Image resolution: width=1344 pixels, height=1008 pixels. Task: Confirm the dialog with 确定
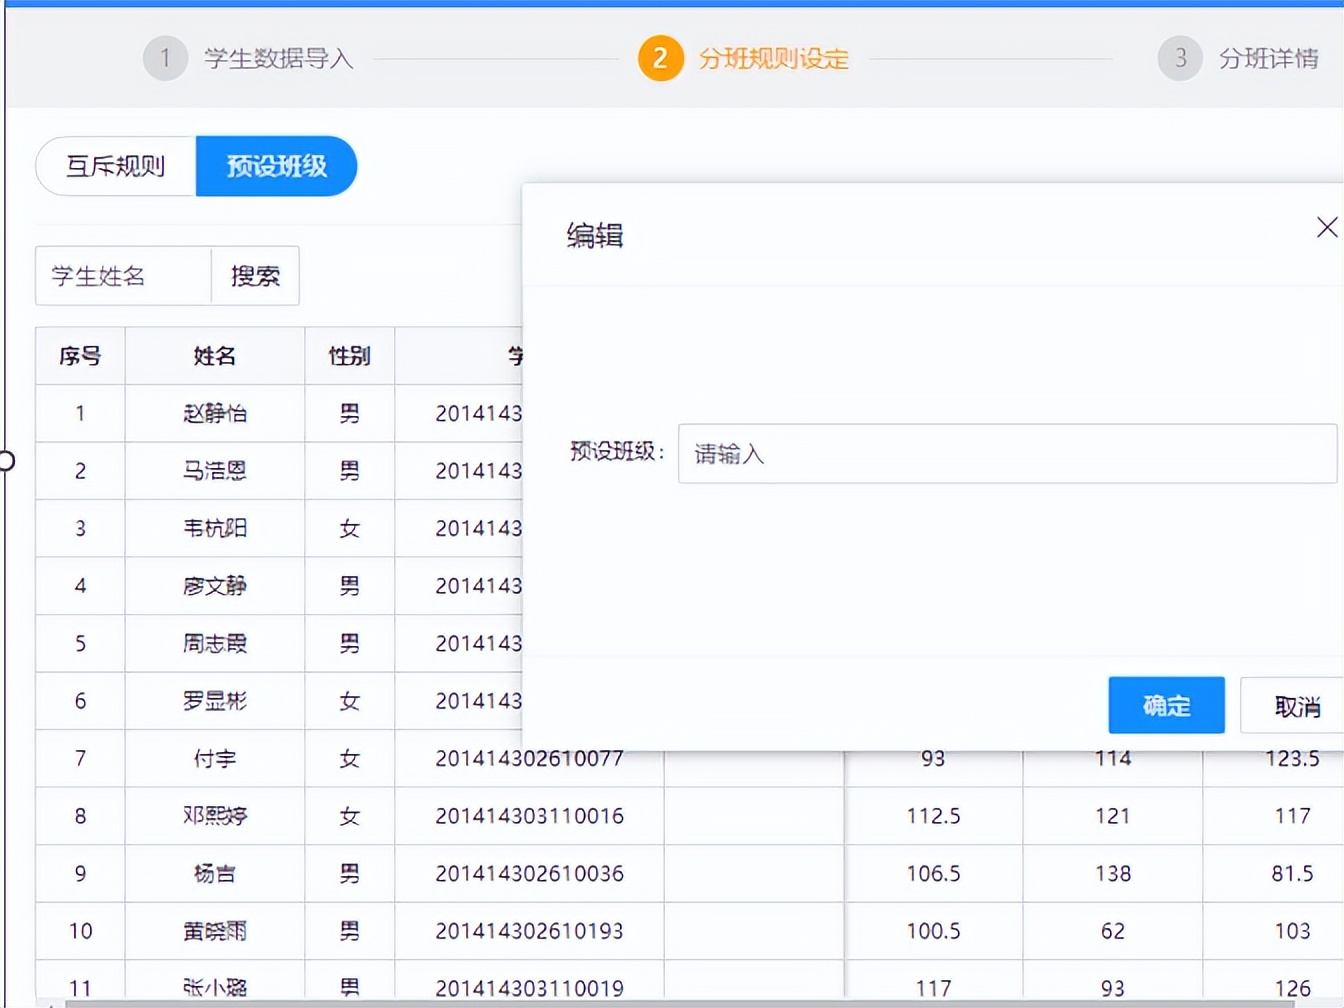tap(1165, 705)
